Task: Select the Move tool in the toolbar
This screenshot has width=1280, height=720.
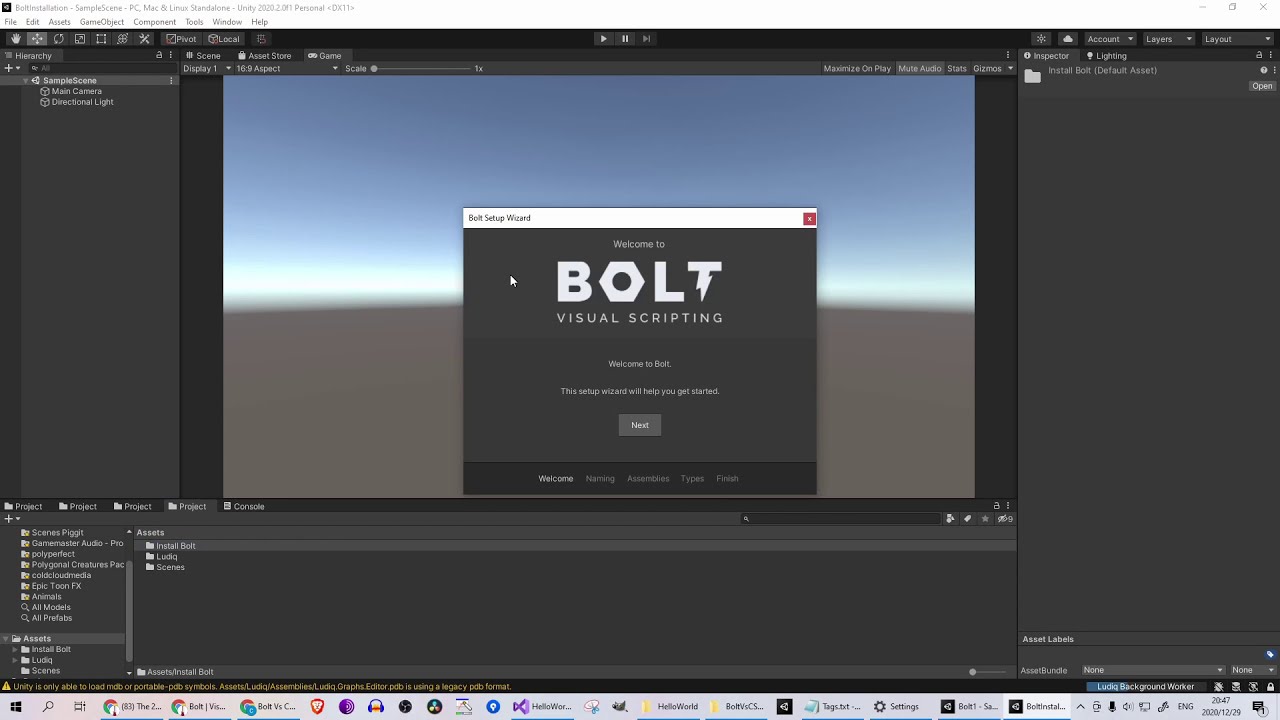Action: [37, 39]
